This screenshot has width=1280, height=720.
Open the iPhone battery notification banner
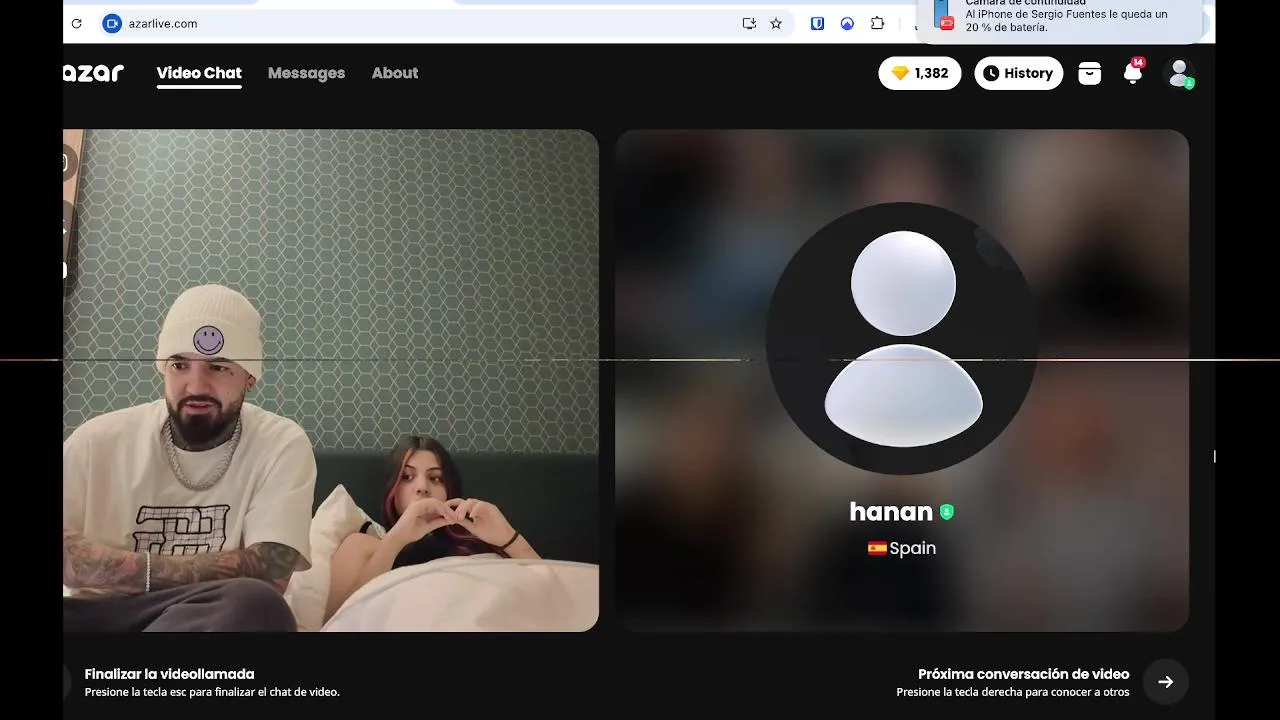pos(1060,18)
